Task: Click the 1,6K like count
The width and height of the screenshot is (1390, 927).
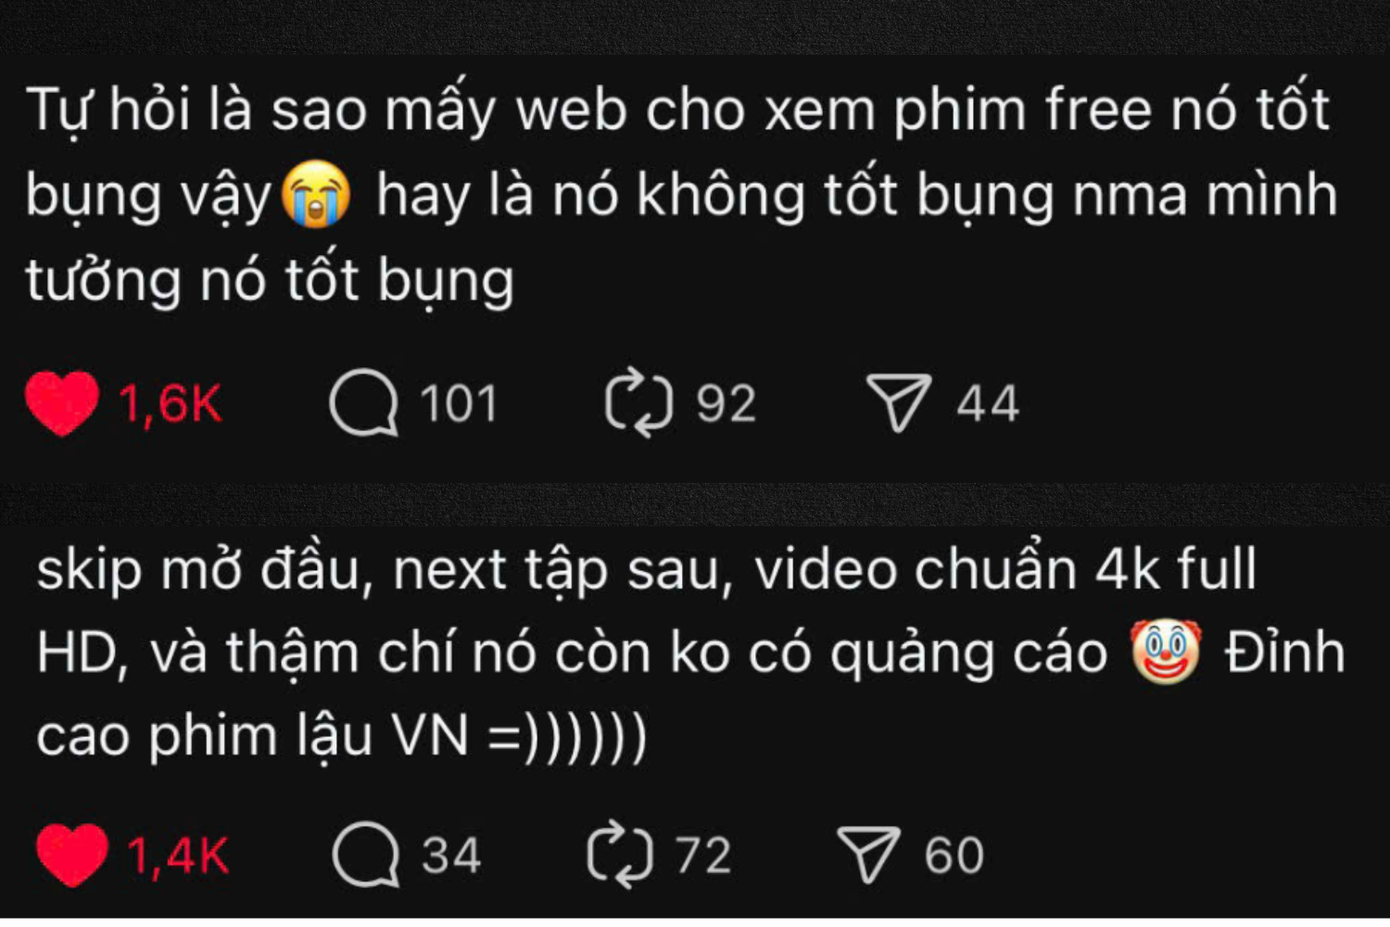Action: pyautogui.click(x=170, y=404)
